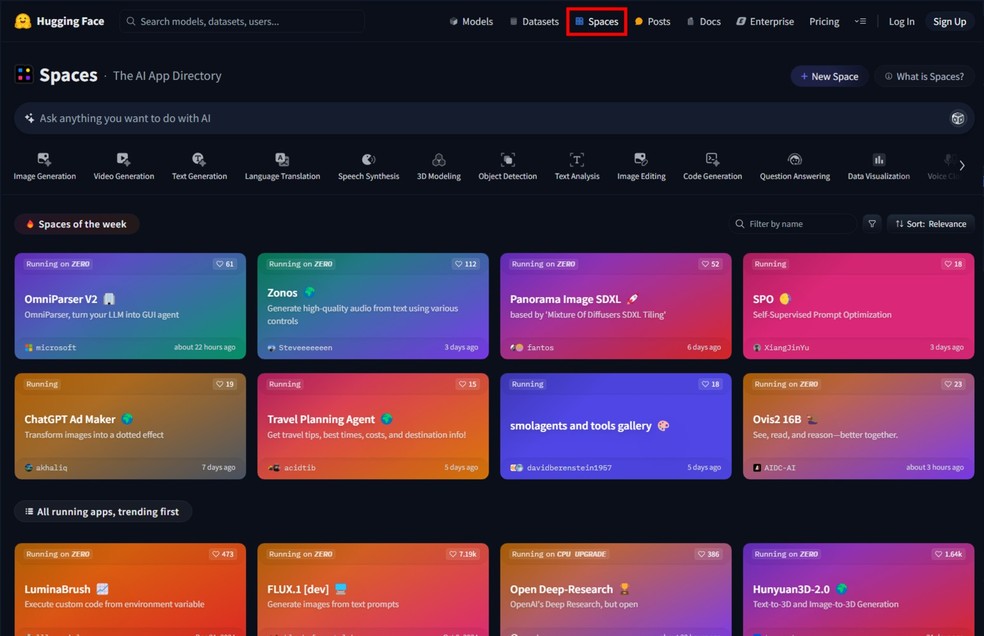Open the Zonos space card

[373, 306]
